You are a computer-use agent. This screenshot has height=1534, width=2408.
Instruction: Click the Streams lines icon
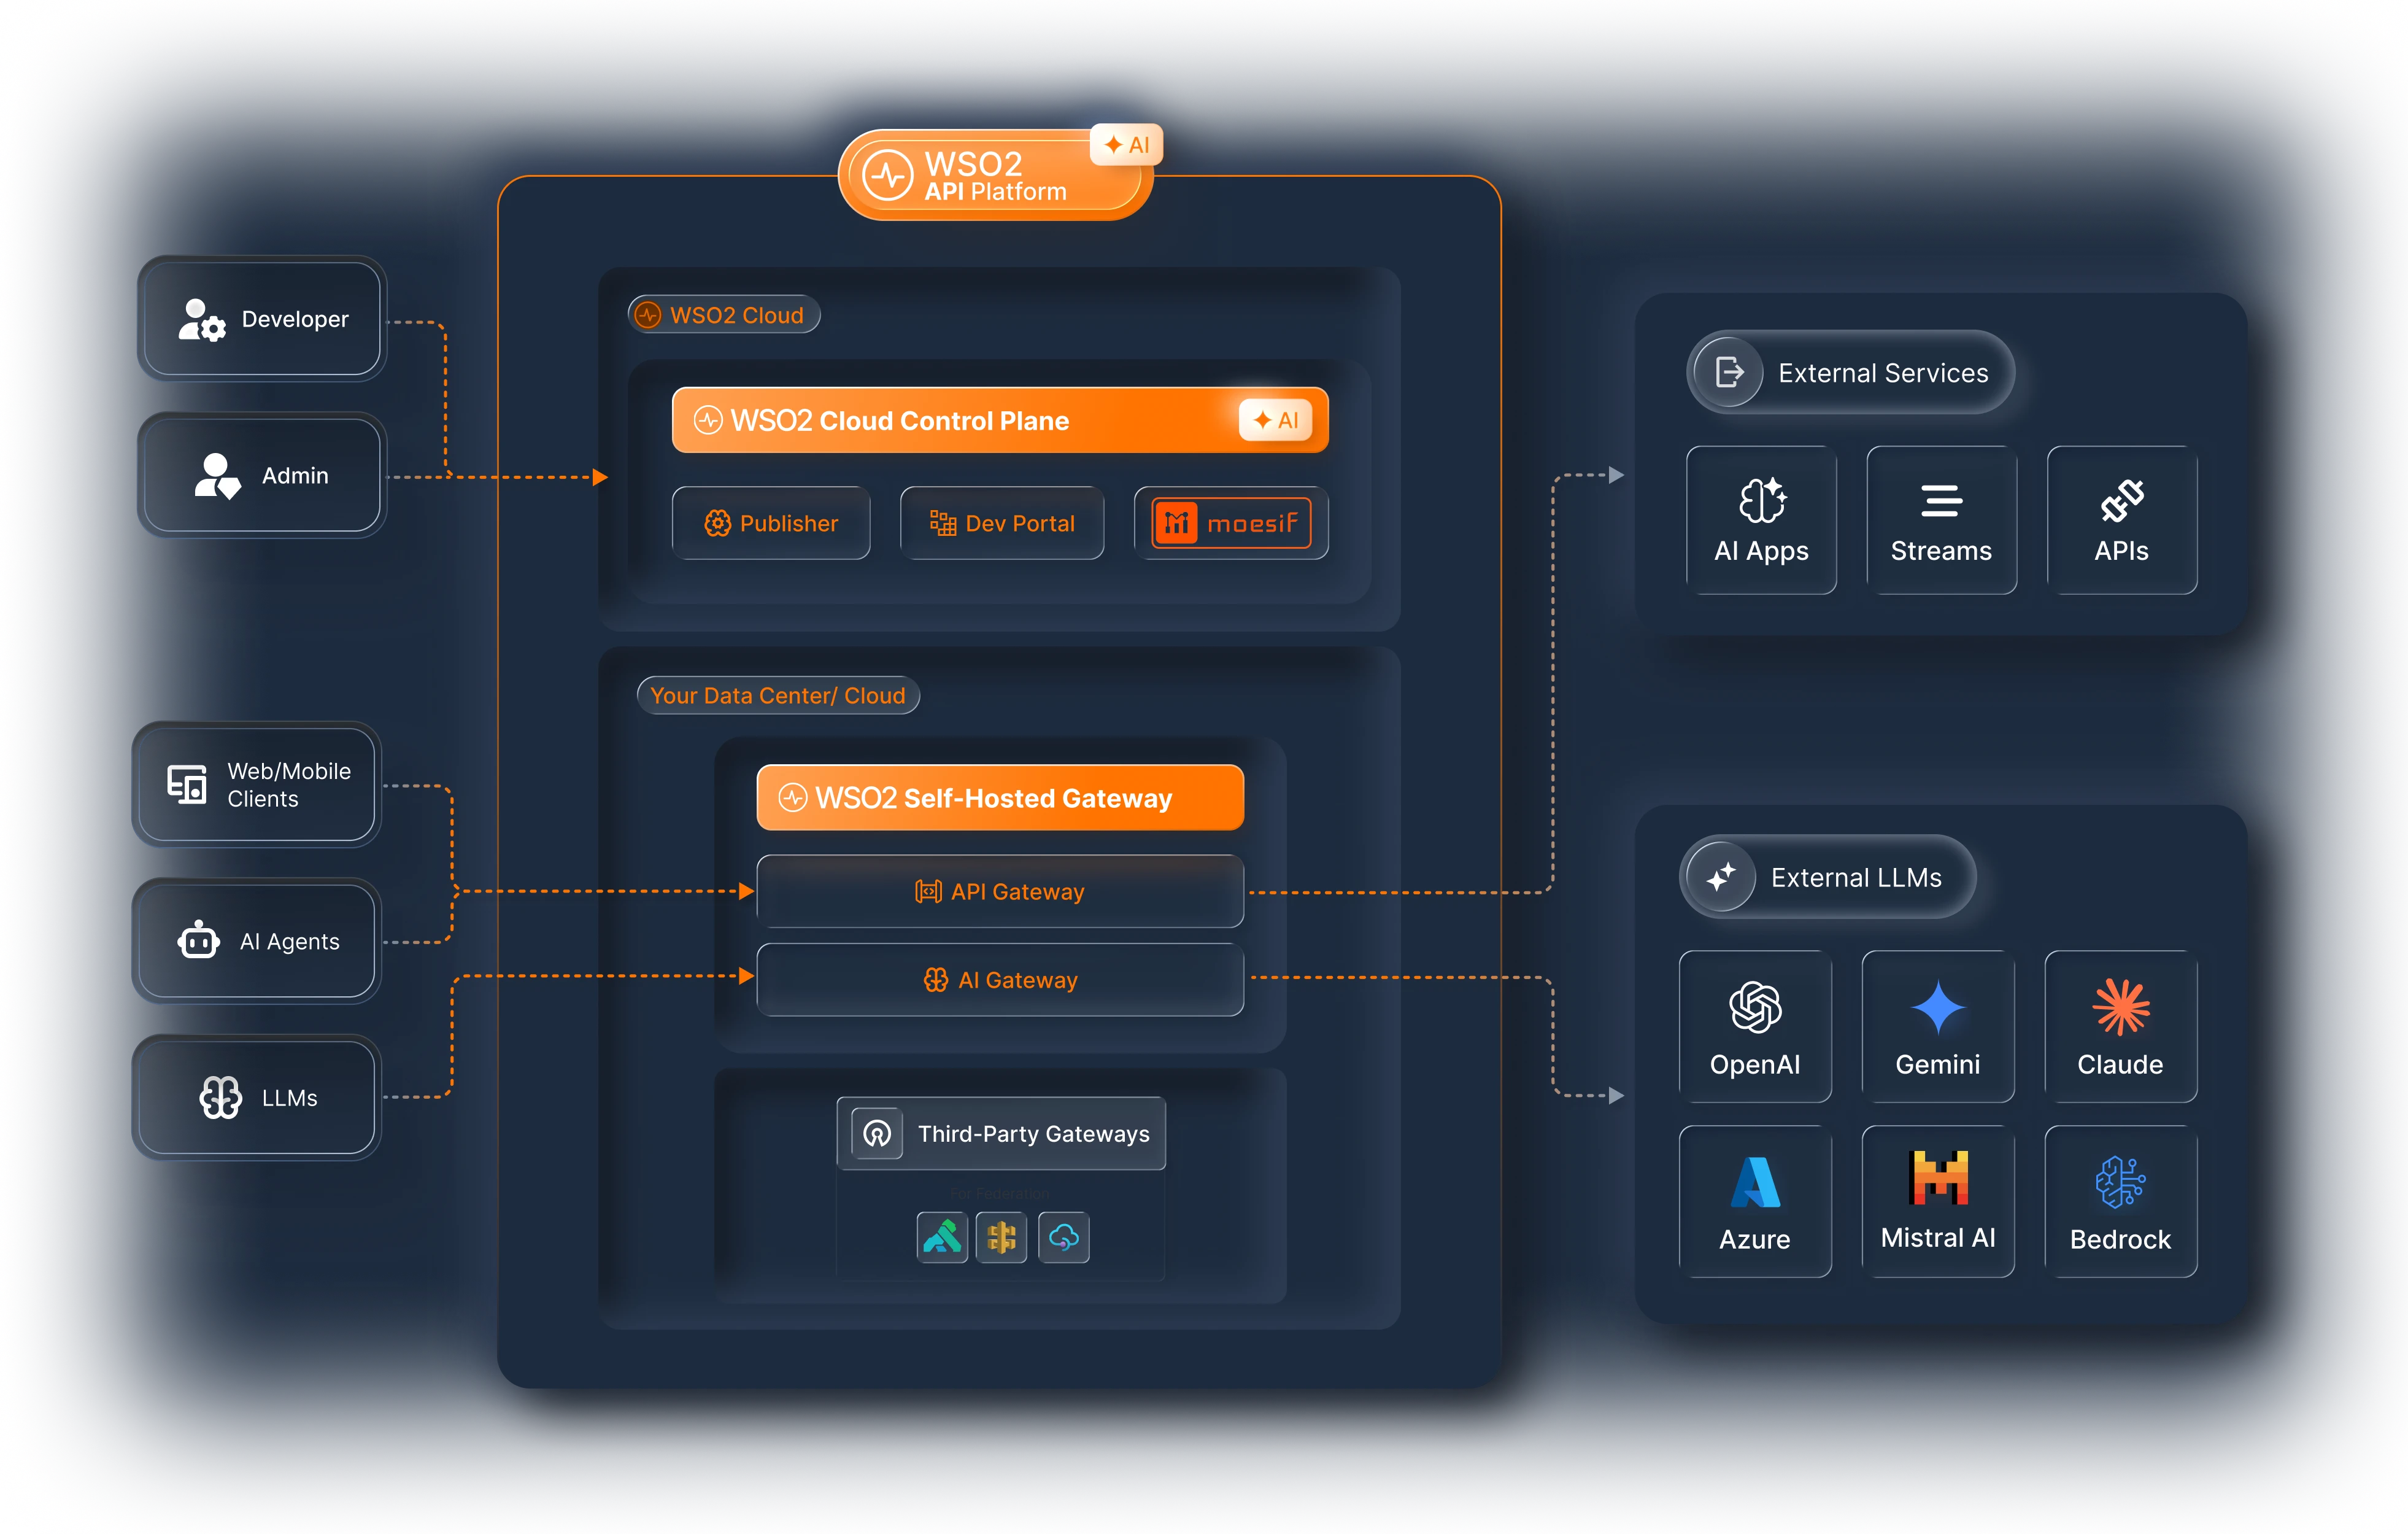coord(1941,501)
